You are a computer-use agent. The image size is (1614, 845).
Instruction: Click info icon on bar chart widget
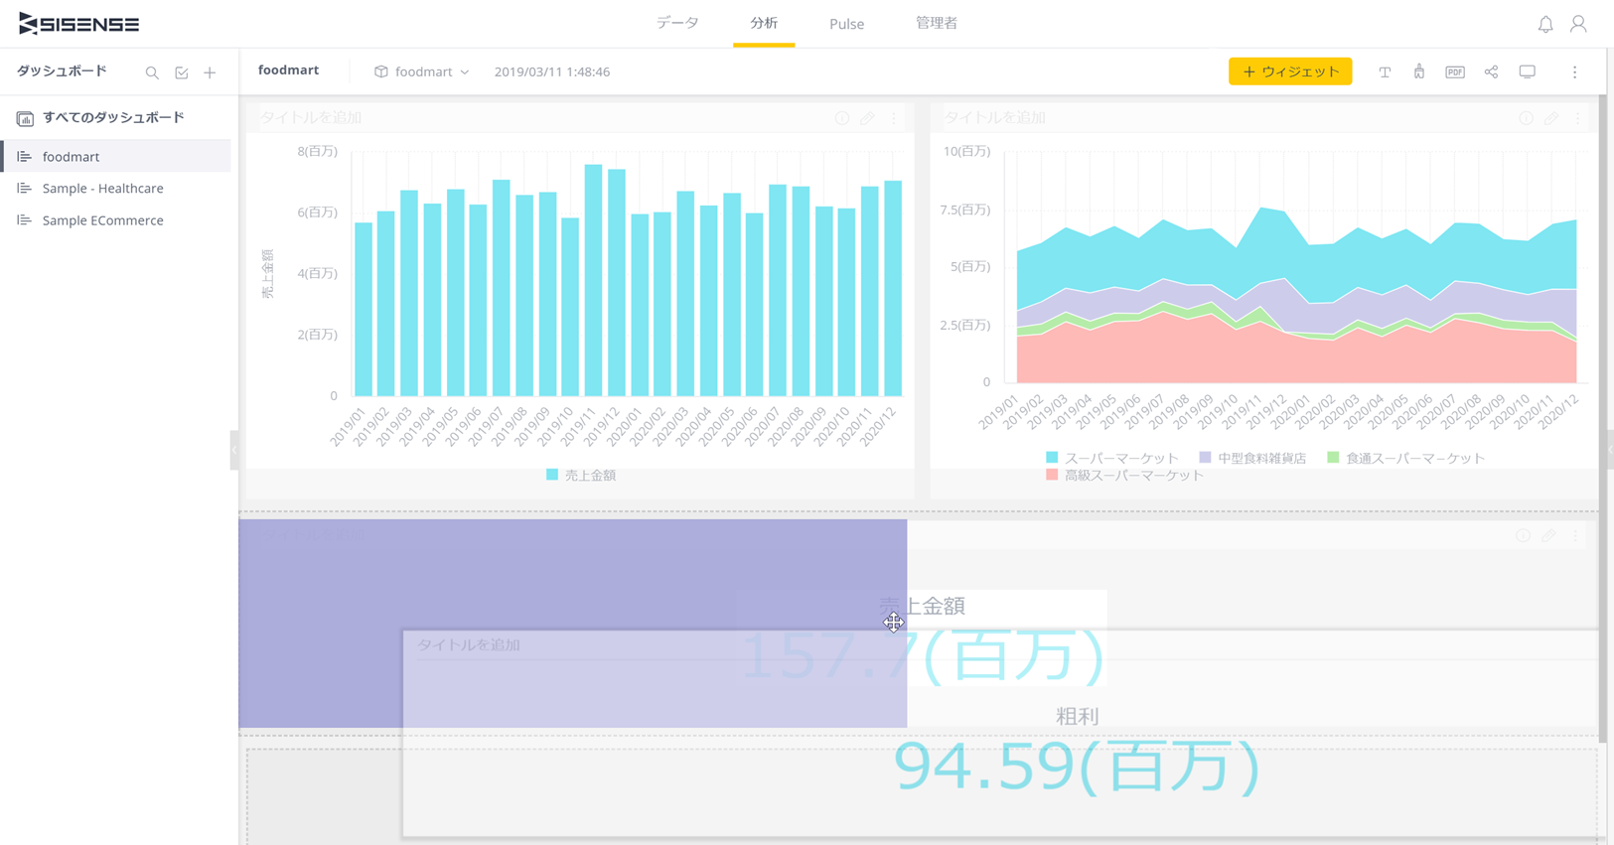(x=842, y=118)
